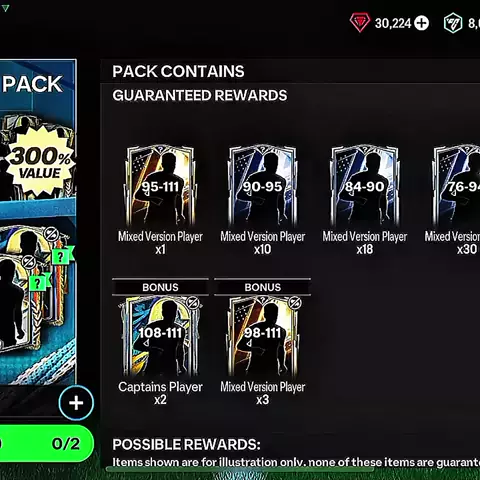Tap the Possible Rewards heading
This screenshot has width=480, height=480.
click(x=186, y=444)
